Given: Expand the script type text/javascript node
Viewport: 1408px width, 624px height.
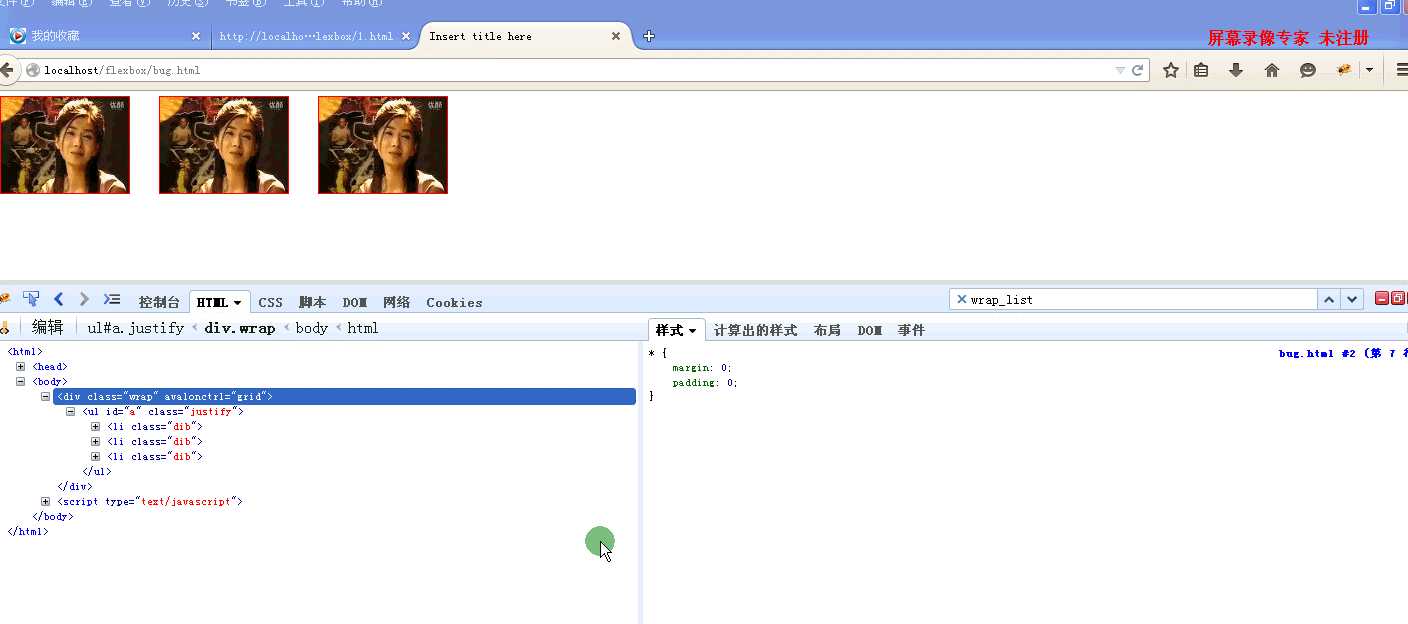Looking at the screenshot, I should (46, 502).
